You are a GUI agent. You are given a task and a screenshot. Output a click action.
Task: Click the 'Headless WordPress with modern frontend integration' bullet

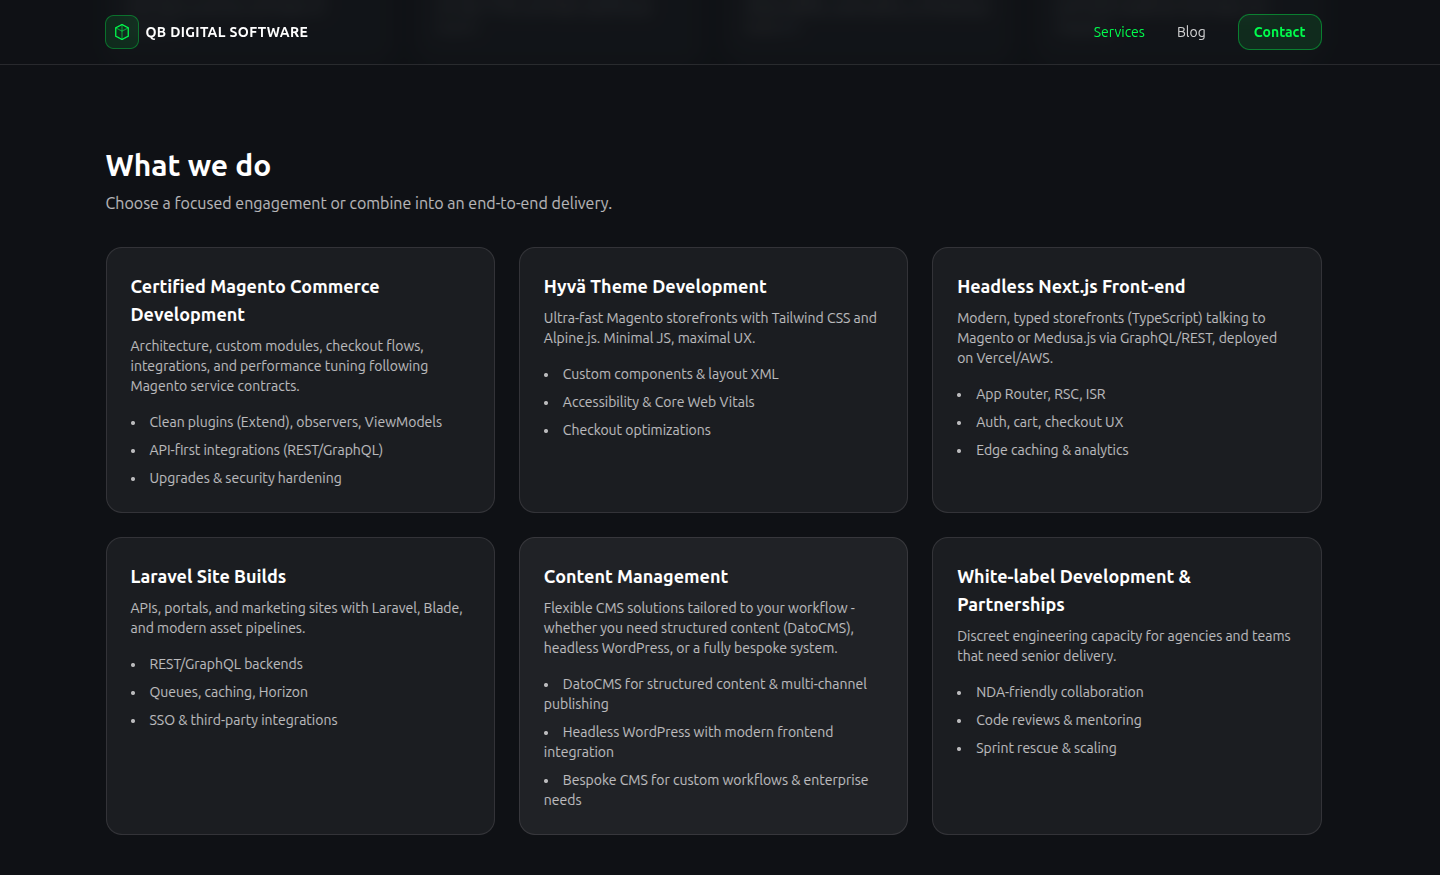tap(689, 741)
